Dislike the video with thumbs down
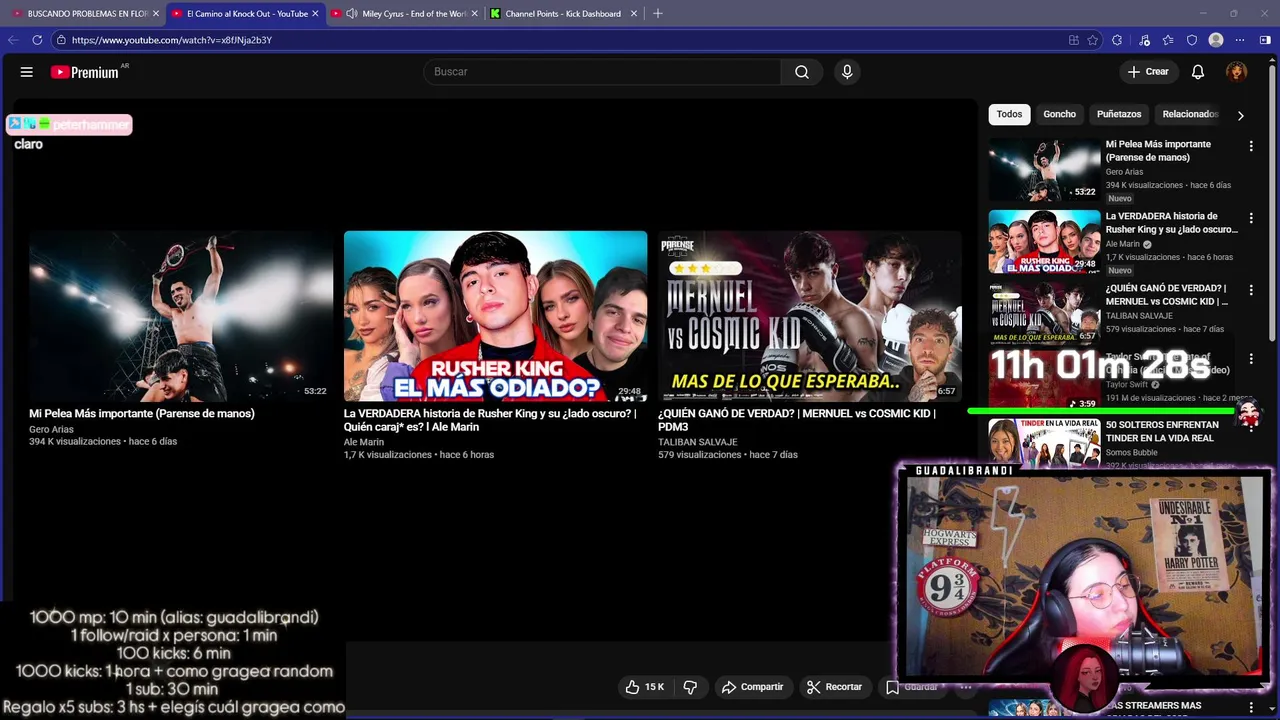1280x720 pixels. (x=690, y=687)
